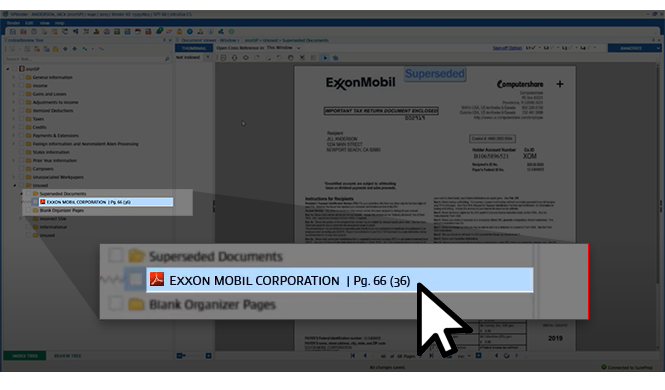Image resolution: width=665 pixels, height=390 pixels.
Task: Click the save icon in main toolbar
Action: tap(13, 32)
